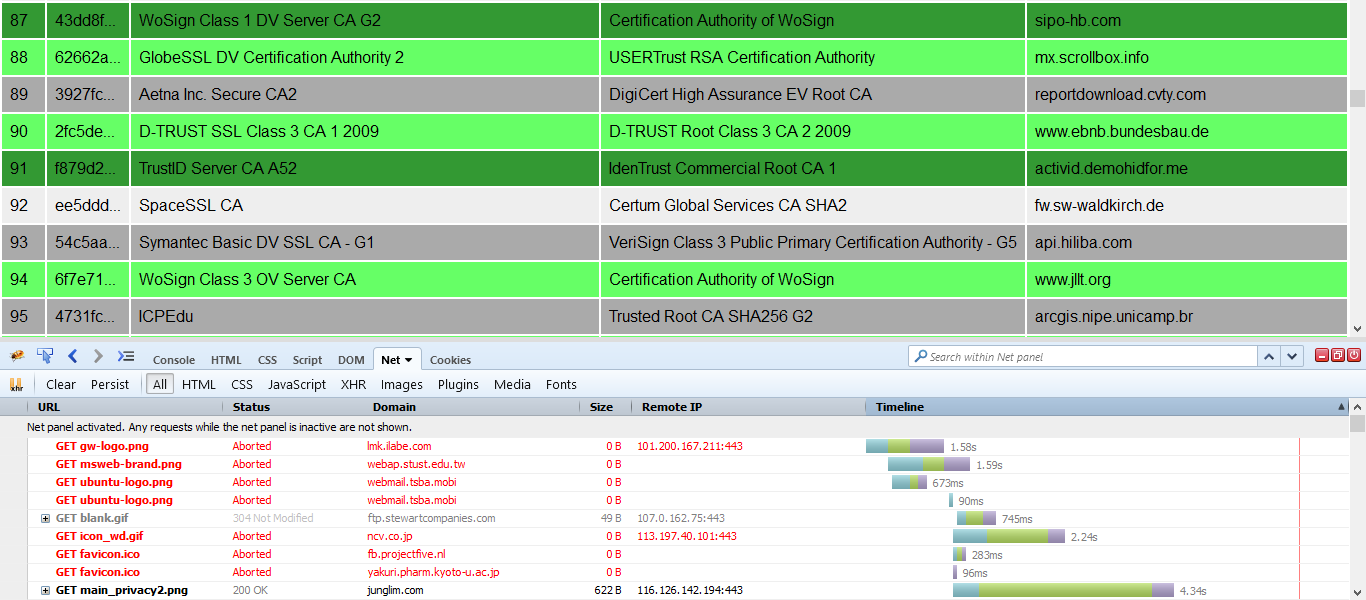This screenshot has width=1366, height=600.
Task: Select GlobeSSL DV Certification Authority 2 cell
Action: click(365, 57)
